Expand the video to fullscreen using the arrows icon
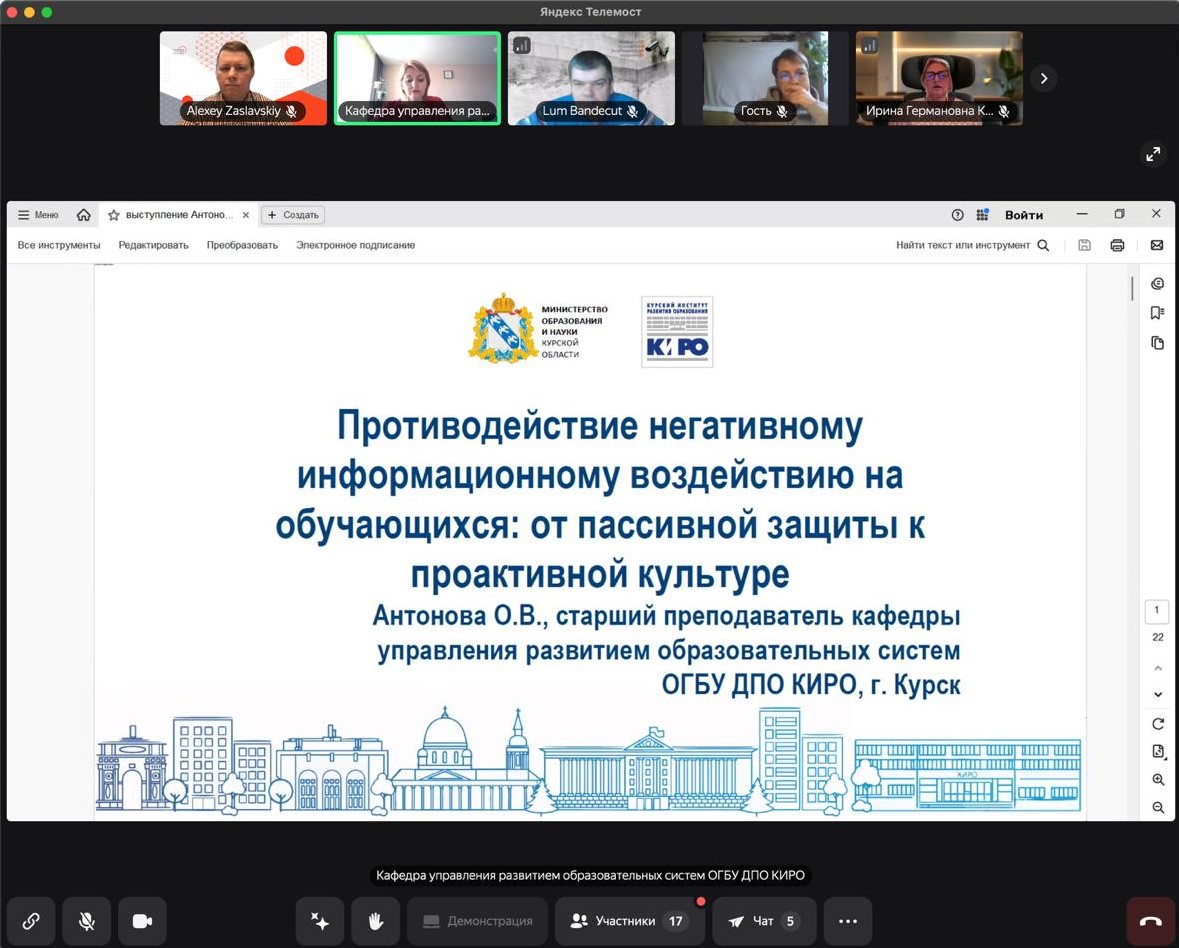The image size is (1179, 948). 1153,154
